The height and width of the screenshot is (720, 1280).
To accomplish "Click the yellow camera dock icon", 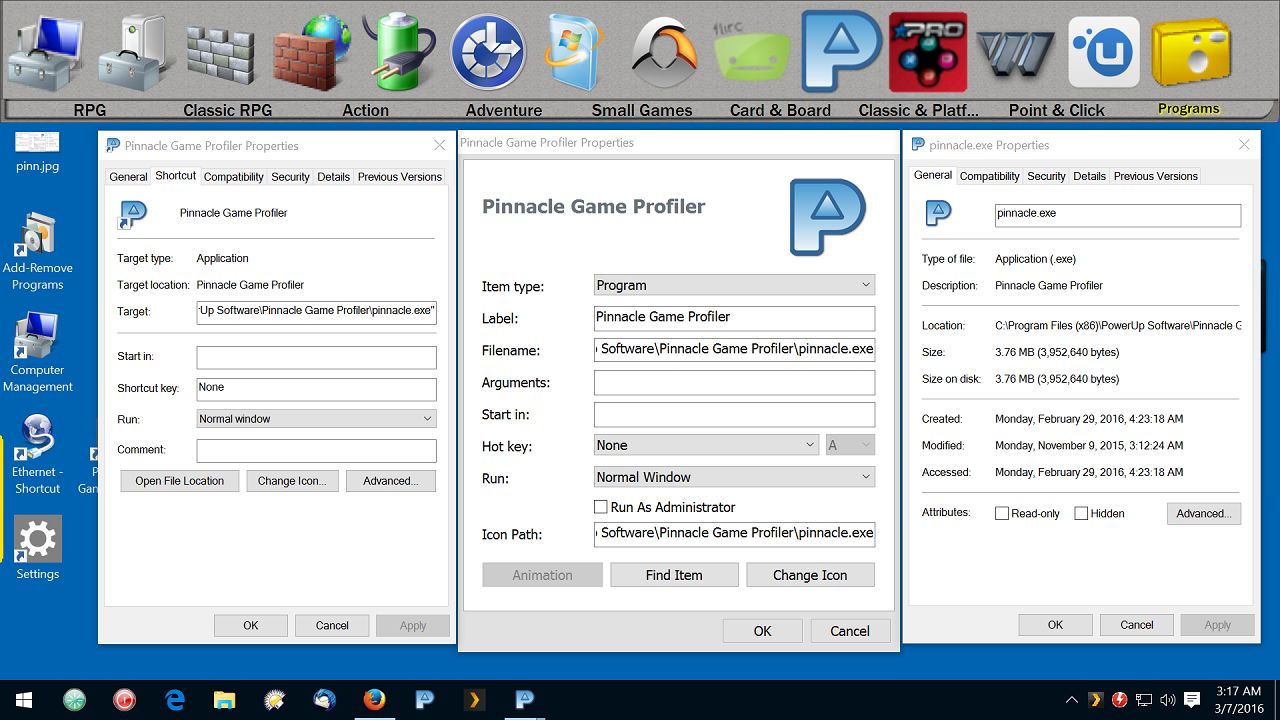I will pyautogui.click(x=1189, y=54).
